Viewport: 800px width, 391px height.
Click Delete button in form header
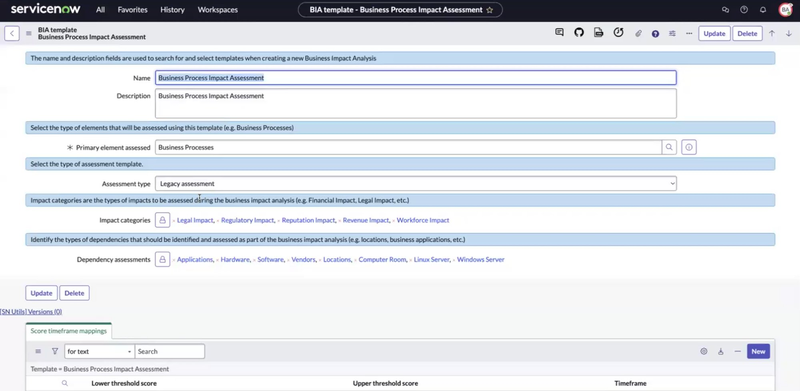(x=747, y=34)
